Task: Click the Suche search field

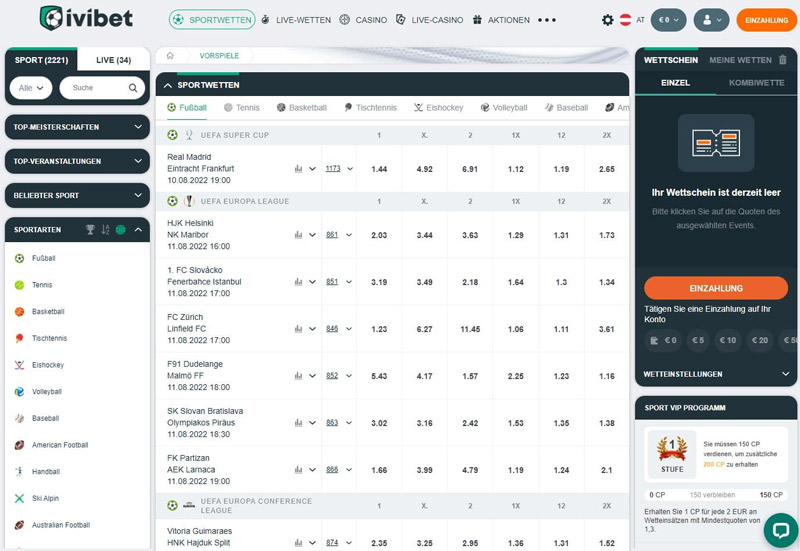Action: click(102, 88)
